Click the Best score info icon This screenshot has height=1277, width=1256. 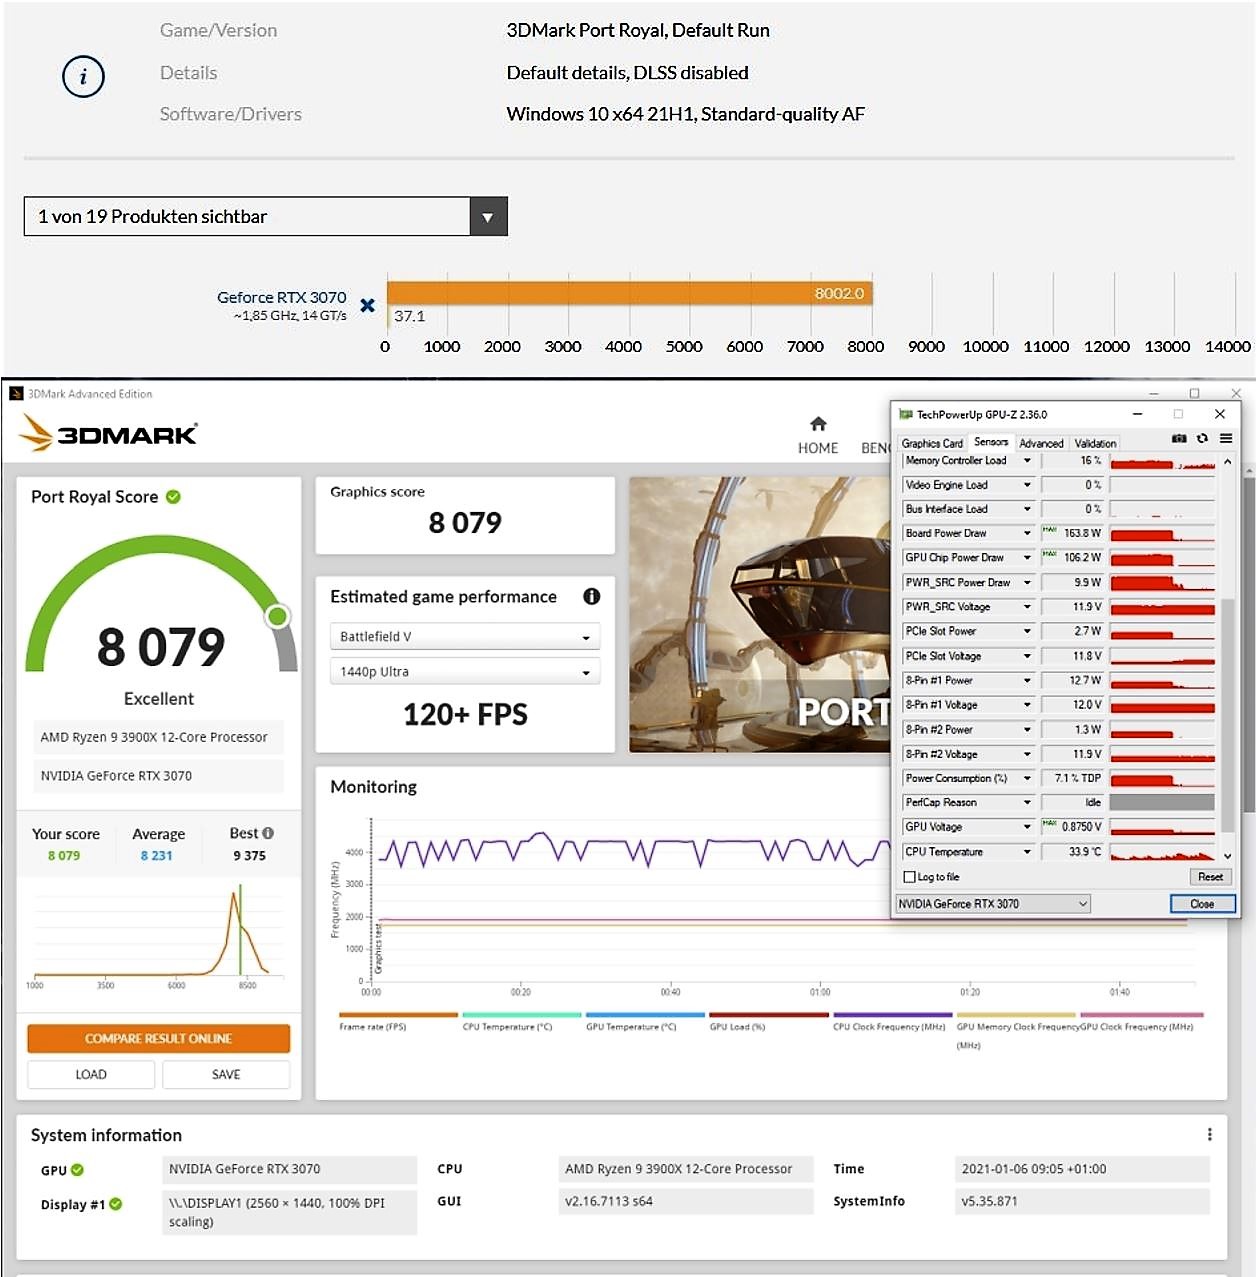click(268, 833)
